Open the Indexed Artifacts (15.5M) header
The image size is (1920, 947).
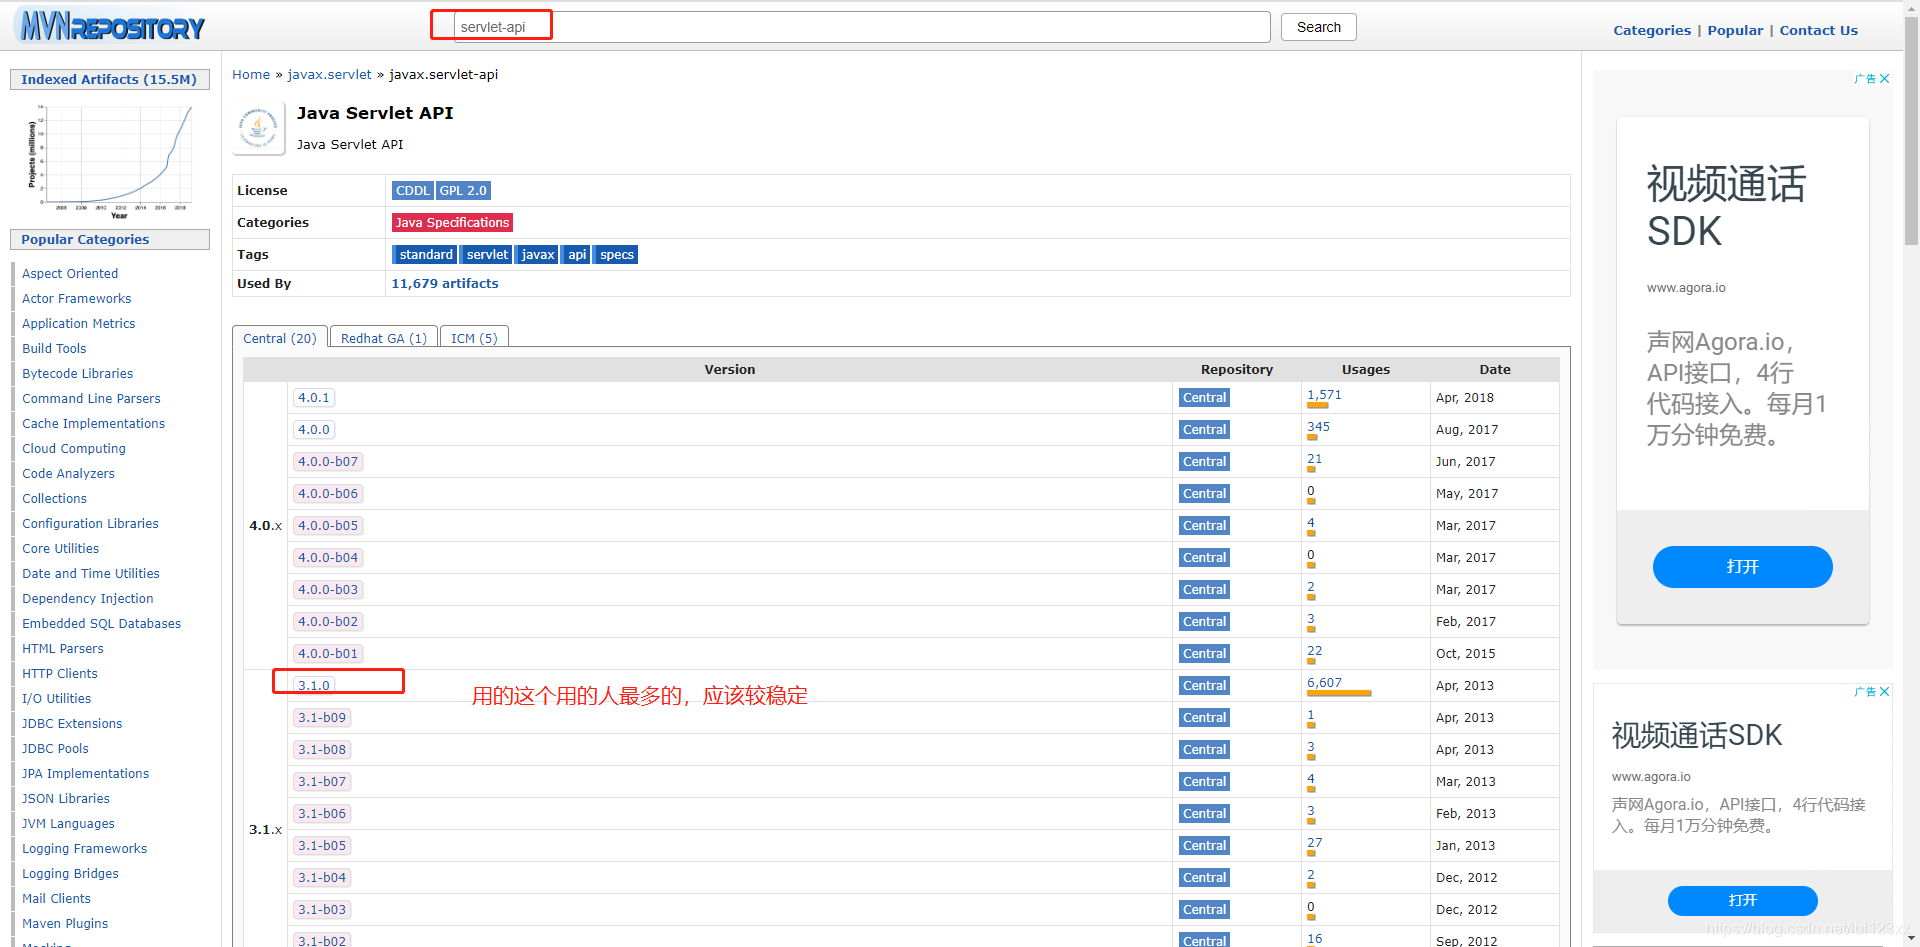point(109,80)
